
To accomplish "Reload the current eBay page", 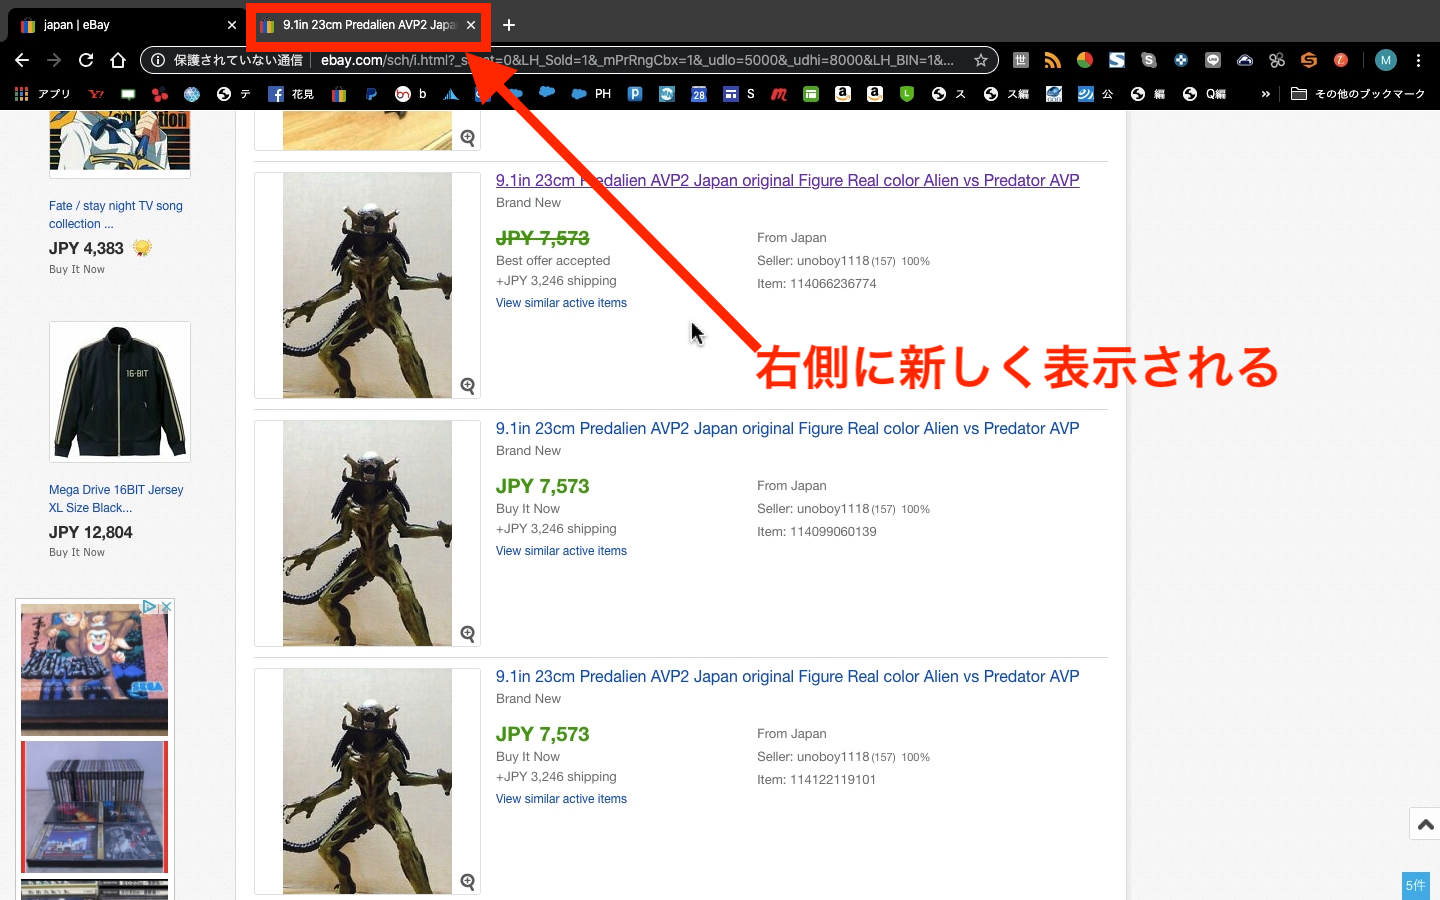I will pos(86,60).
